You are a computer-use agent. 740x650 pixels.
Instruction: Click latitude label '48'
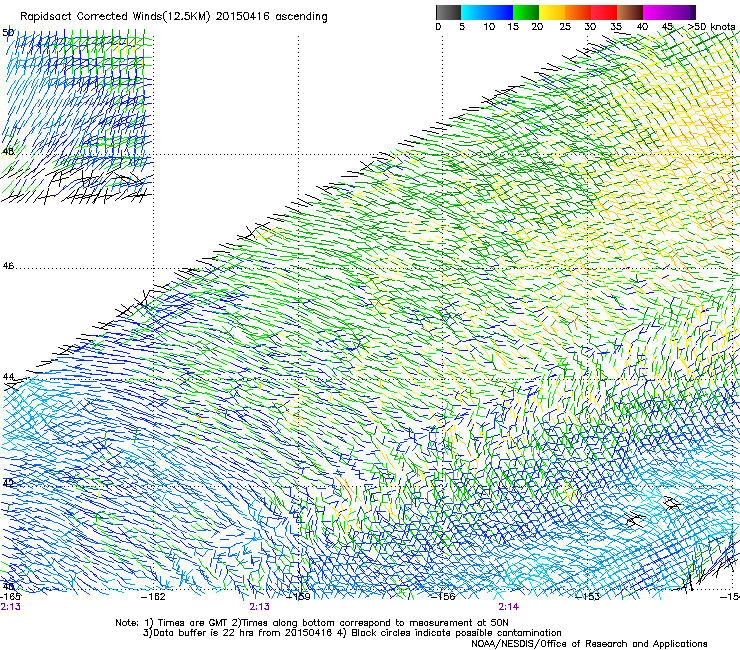[x=8, y=152]
